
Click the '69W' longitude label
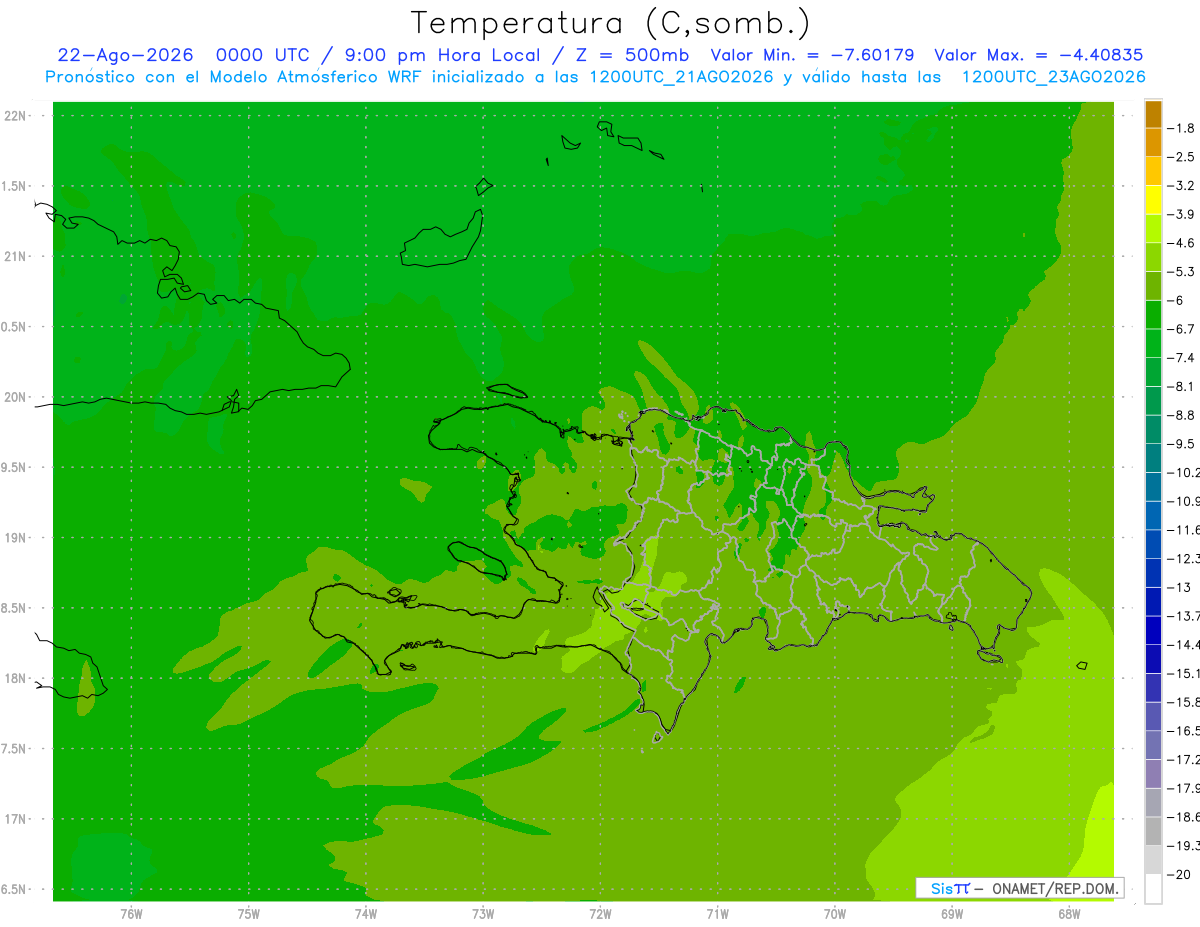point(951,914)
